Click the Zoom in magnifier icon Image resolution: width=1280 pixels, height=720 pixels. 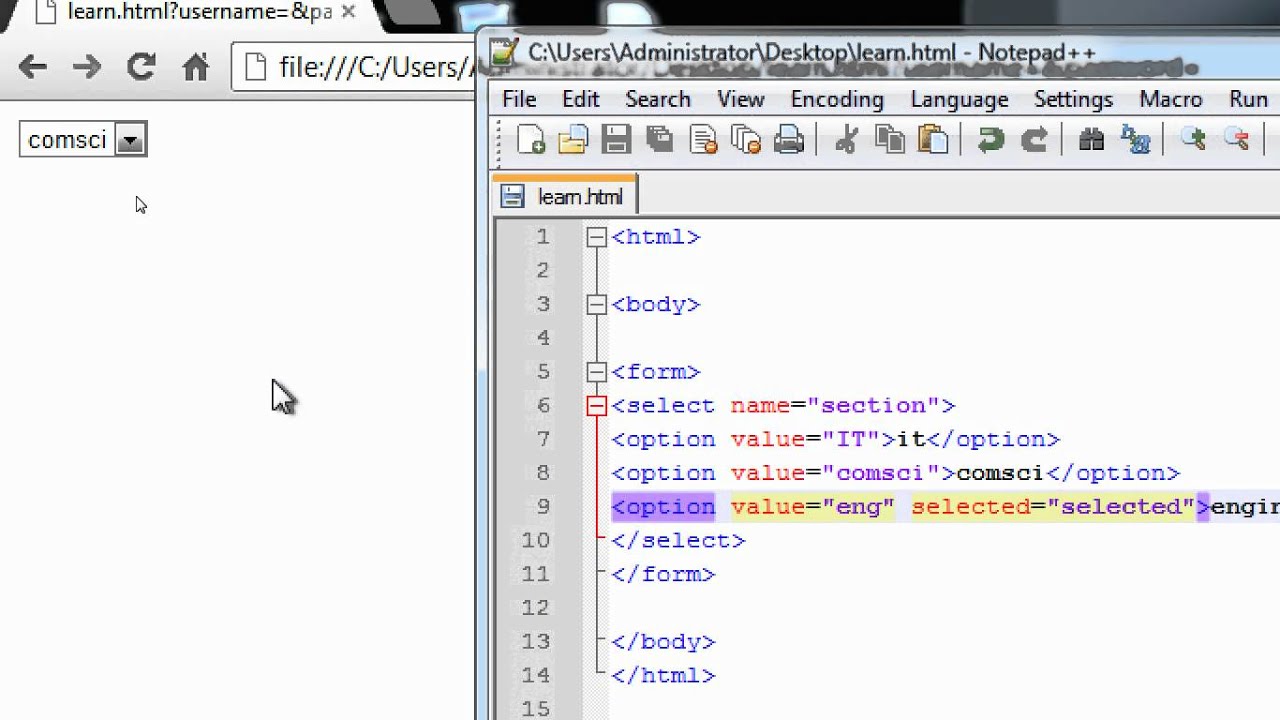click(x=1193, y=139)
